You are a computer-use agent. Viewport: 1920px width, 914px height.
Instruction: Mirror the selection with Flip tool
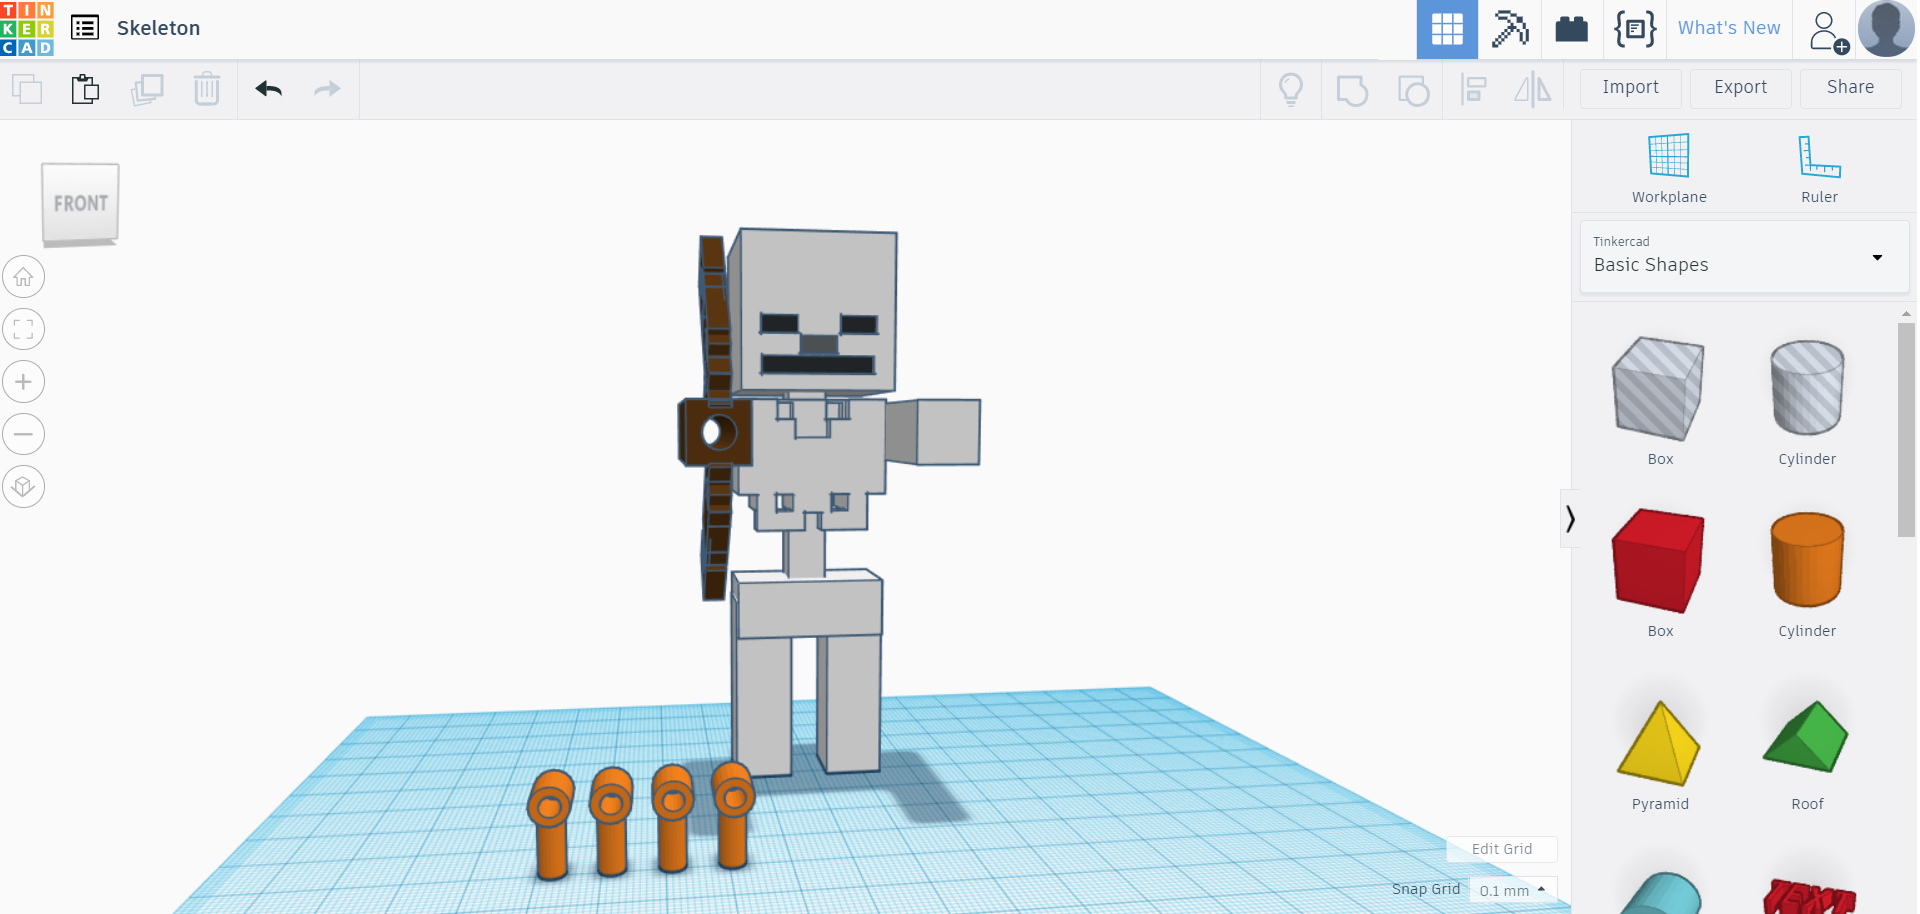coord(1533,89)
